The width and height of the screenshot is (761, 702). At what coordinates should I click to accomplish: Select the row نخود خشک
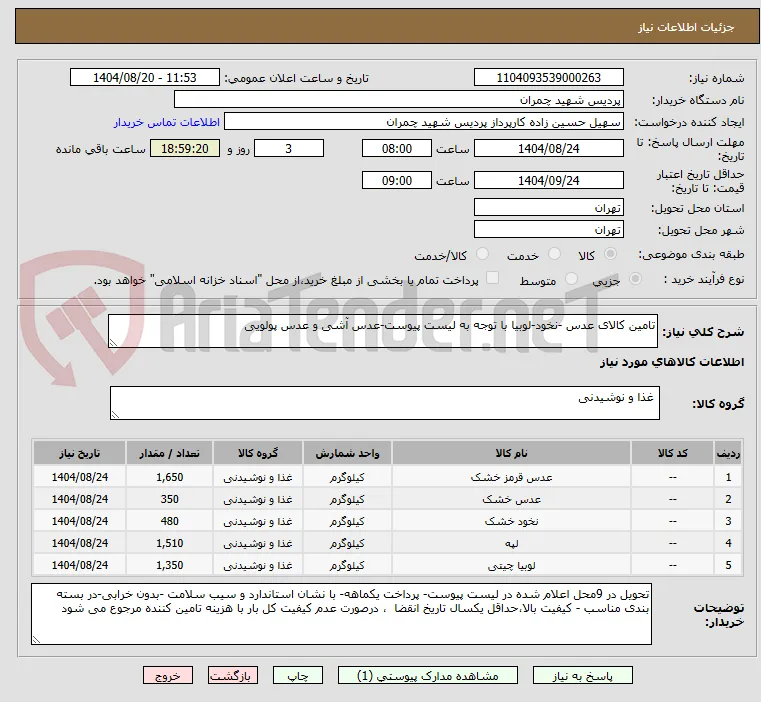click(388, 521)
